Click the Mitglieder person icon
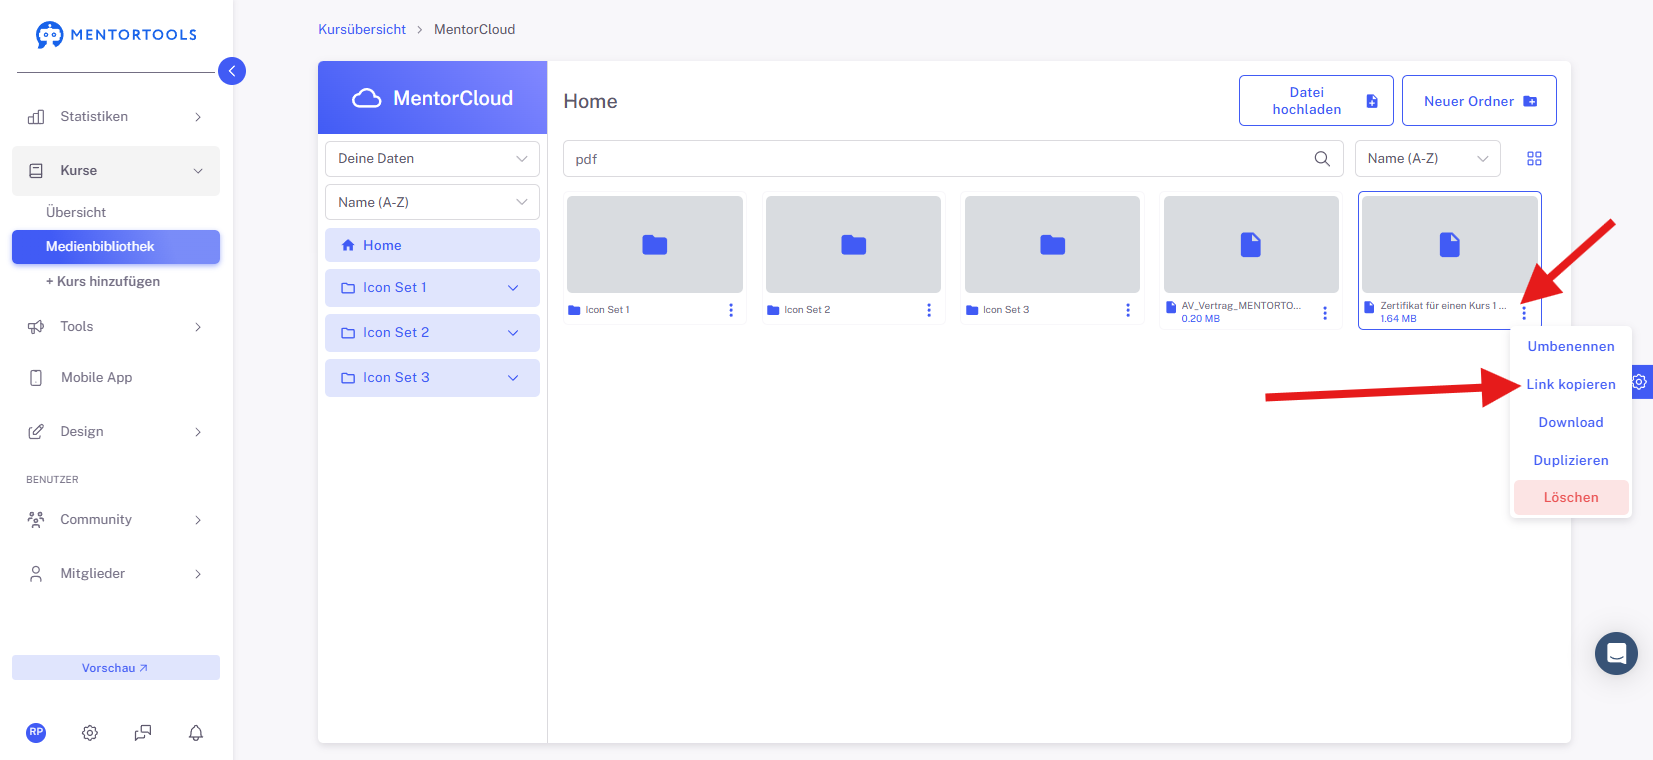The width and height of the screenshot is (1653, 760). coord(36,574)
